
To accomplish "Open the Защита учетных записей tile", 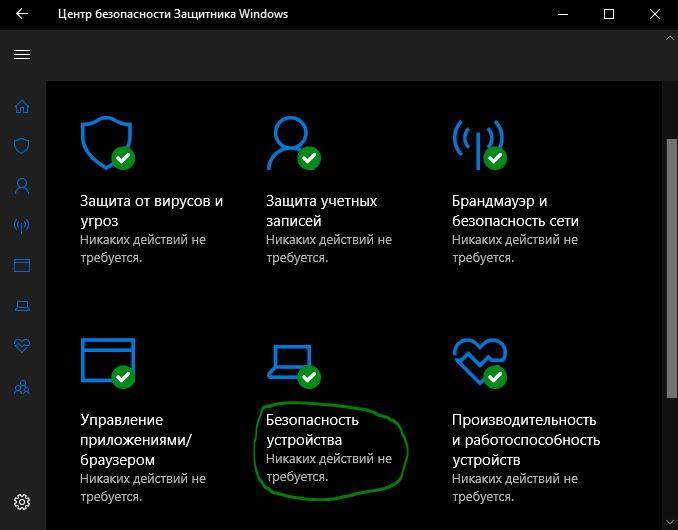I will point(329,190).
